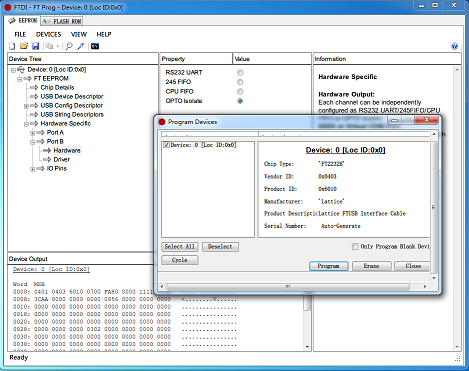Click the arrow icon next to Driver
The width and height of the screenshot is (469, 371).
[x=47, y=160]
